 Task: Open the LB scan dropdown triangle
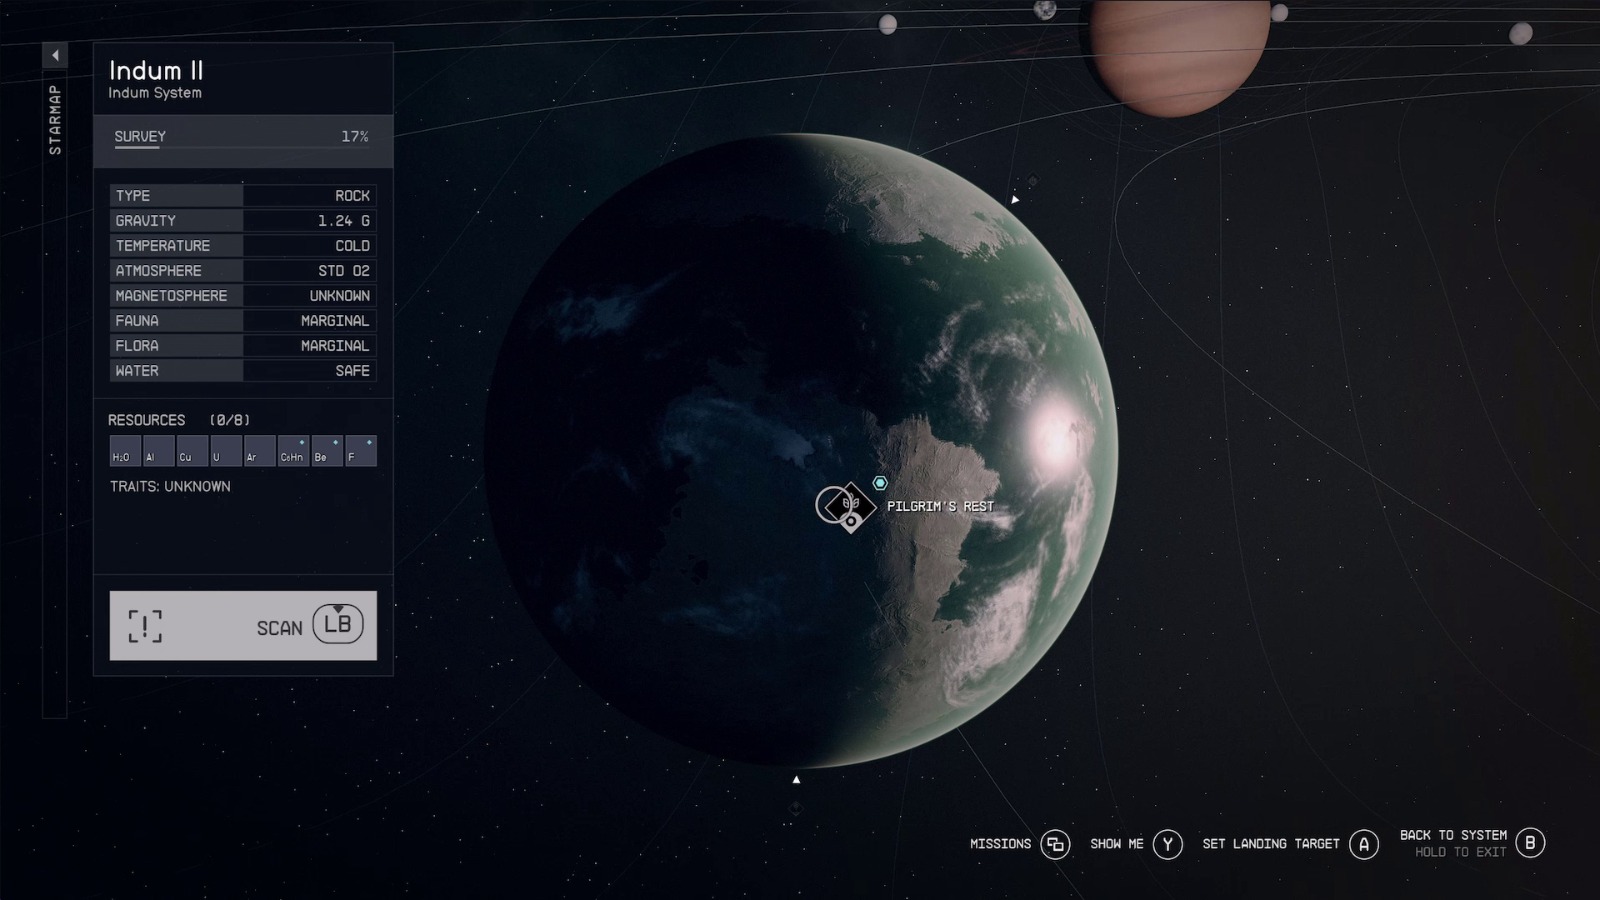pos(337,610)
